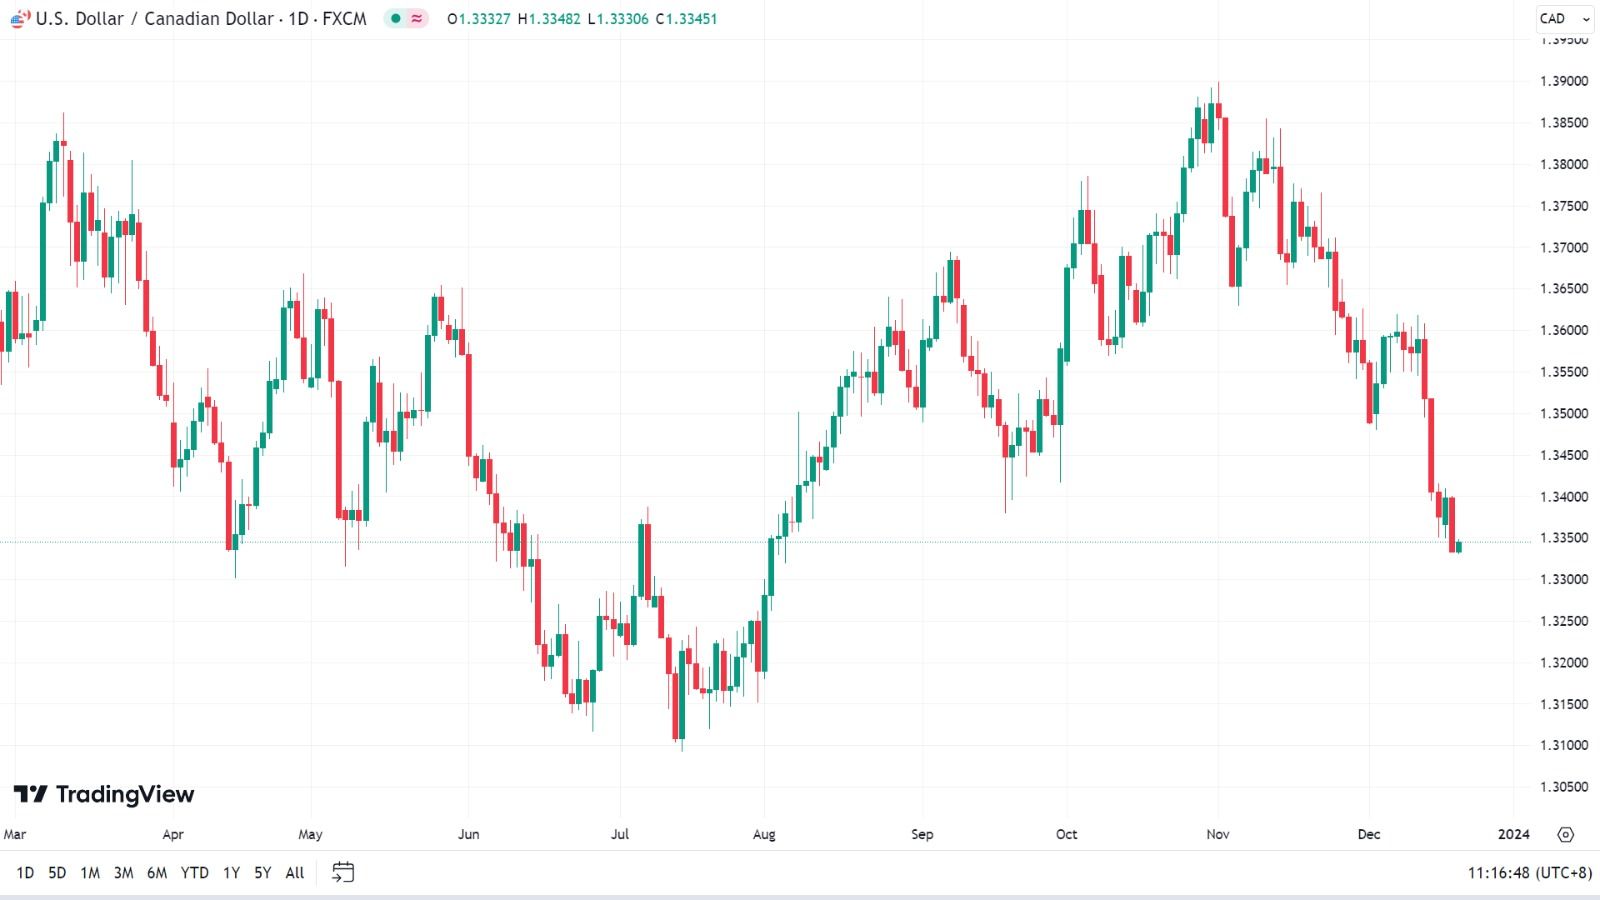Screen dimensions: 1600x900
Task: Click the Aug label on time axis
Action: point(764,834)
